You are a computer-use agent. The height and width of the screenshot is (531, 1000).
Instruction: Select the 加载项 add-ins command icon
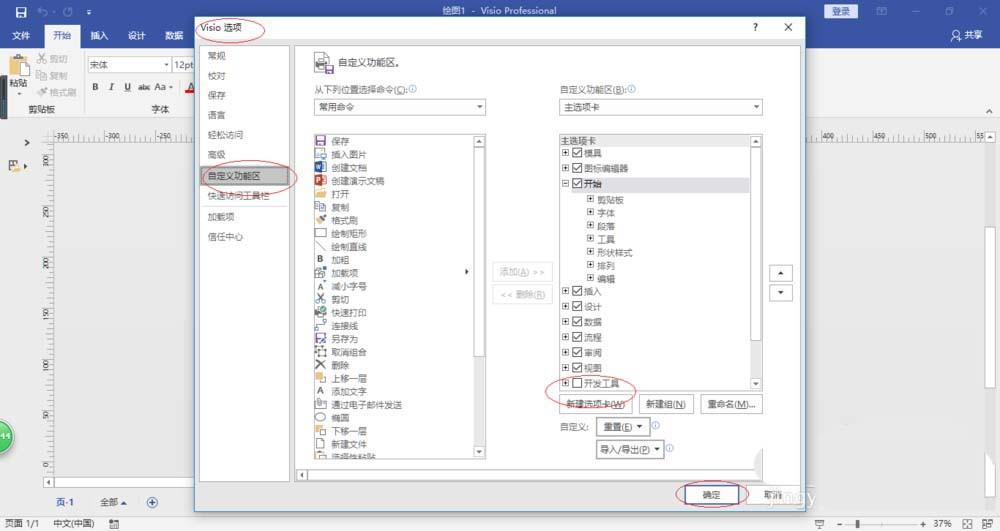321,273
